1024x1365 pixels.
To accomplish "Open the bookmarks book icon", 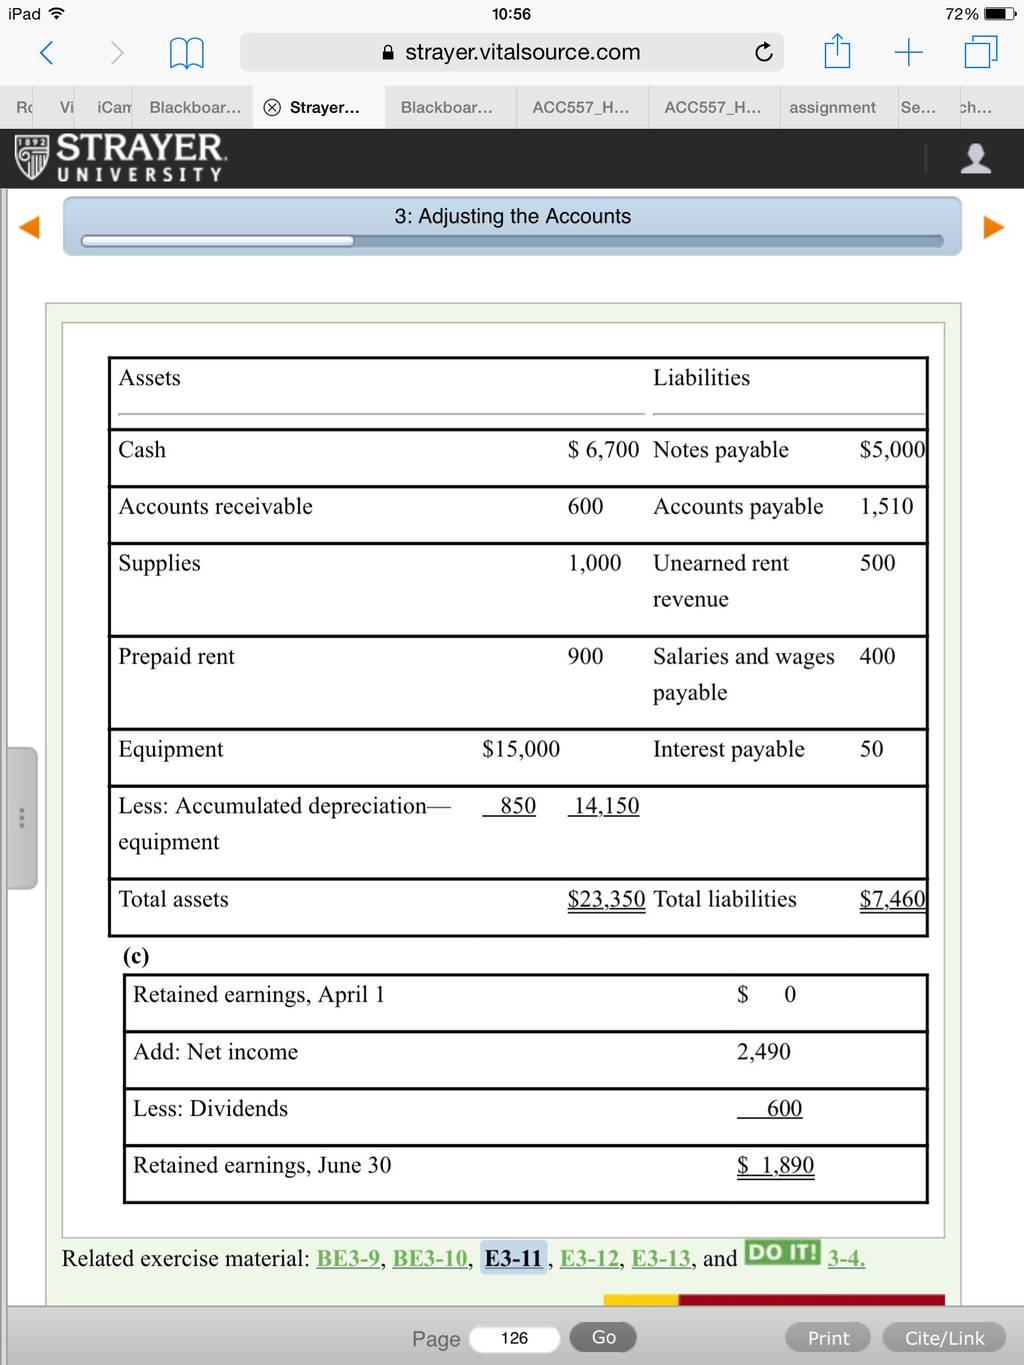I will click(186, 52).
